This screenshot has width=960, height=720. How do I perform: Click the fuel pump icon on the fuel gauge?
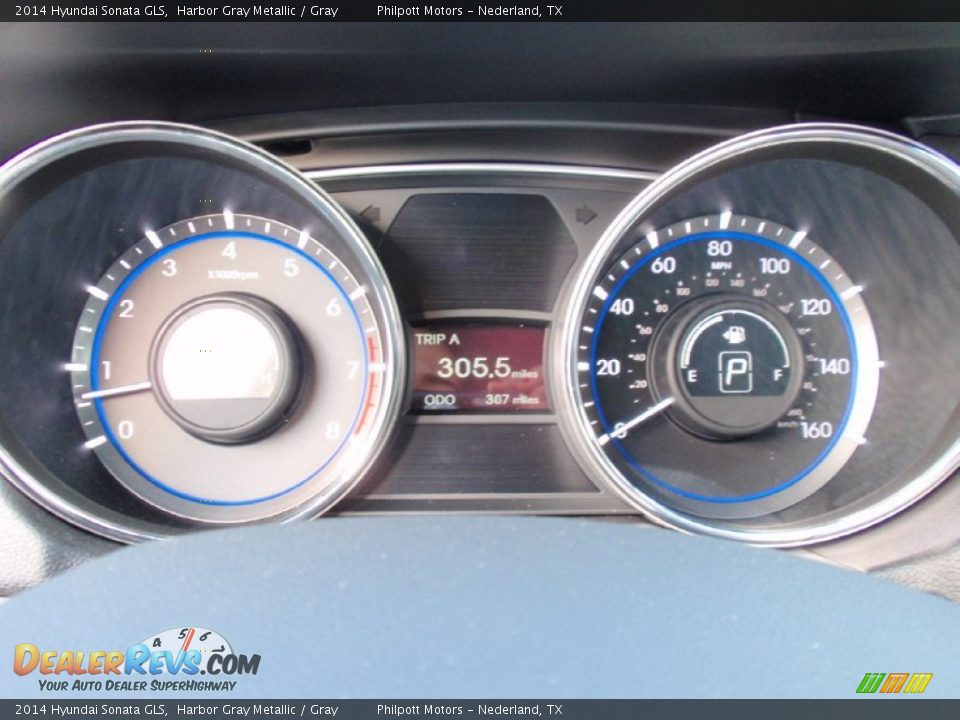[735, 334]
